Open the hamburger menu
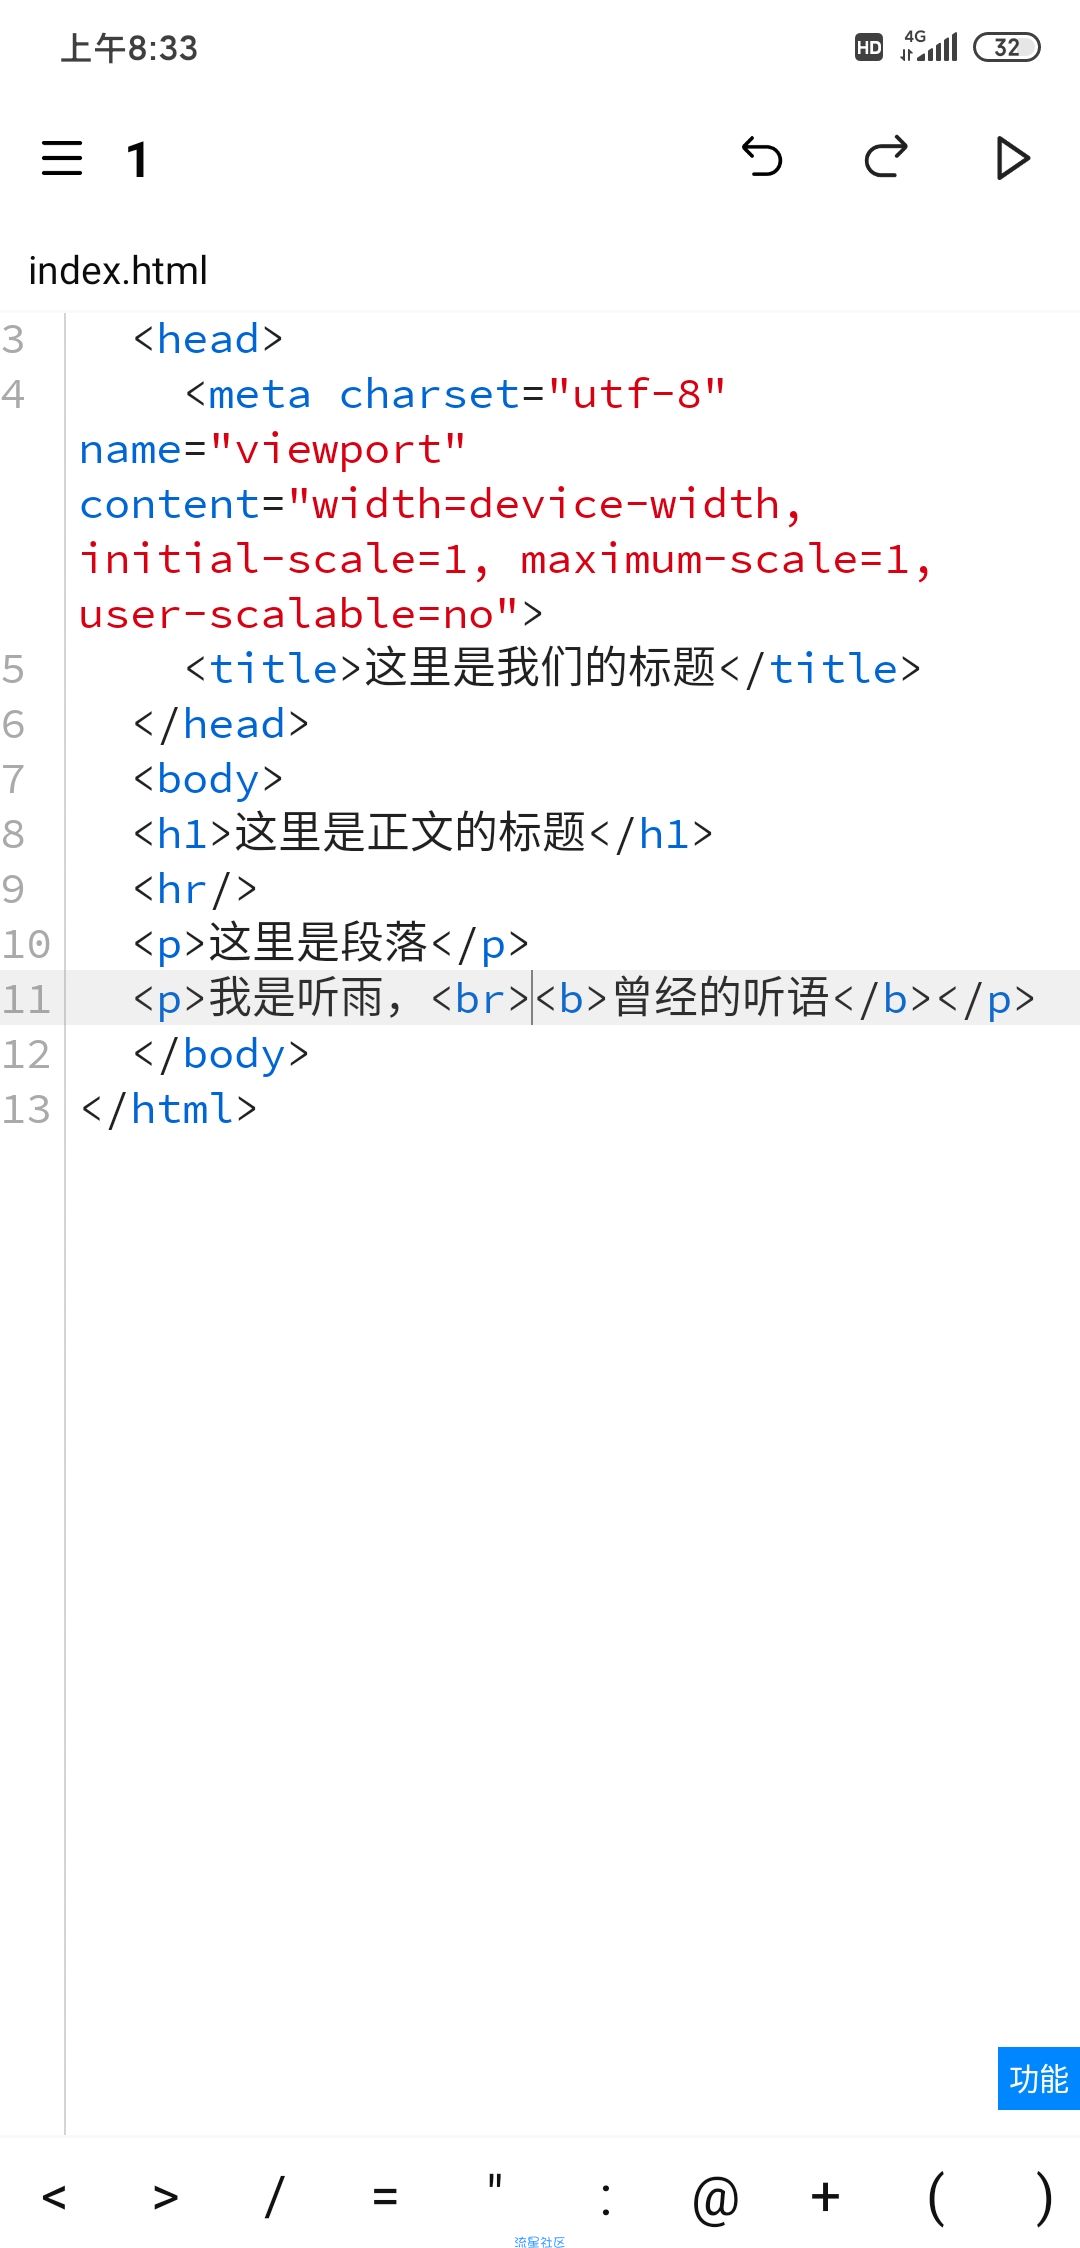Image resolution: width=1080 pixels, height=2248 pixels. (62, 159)
